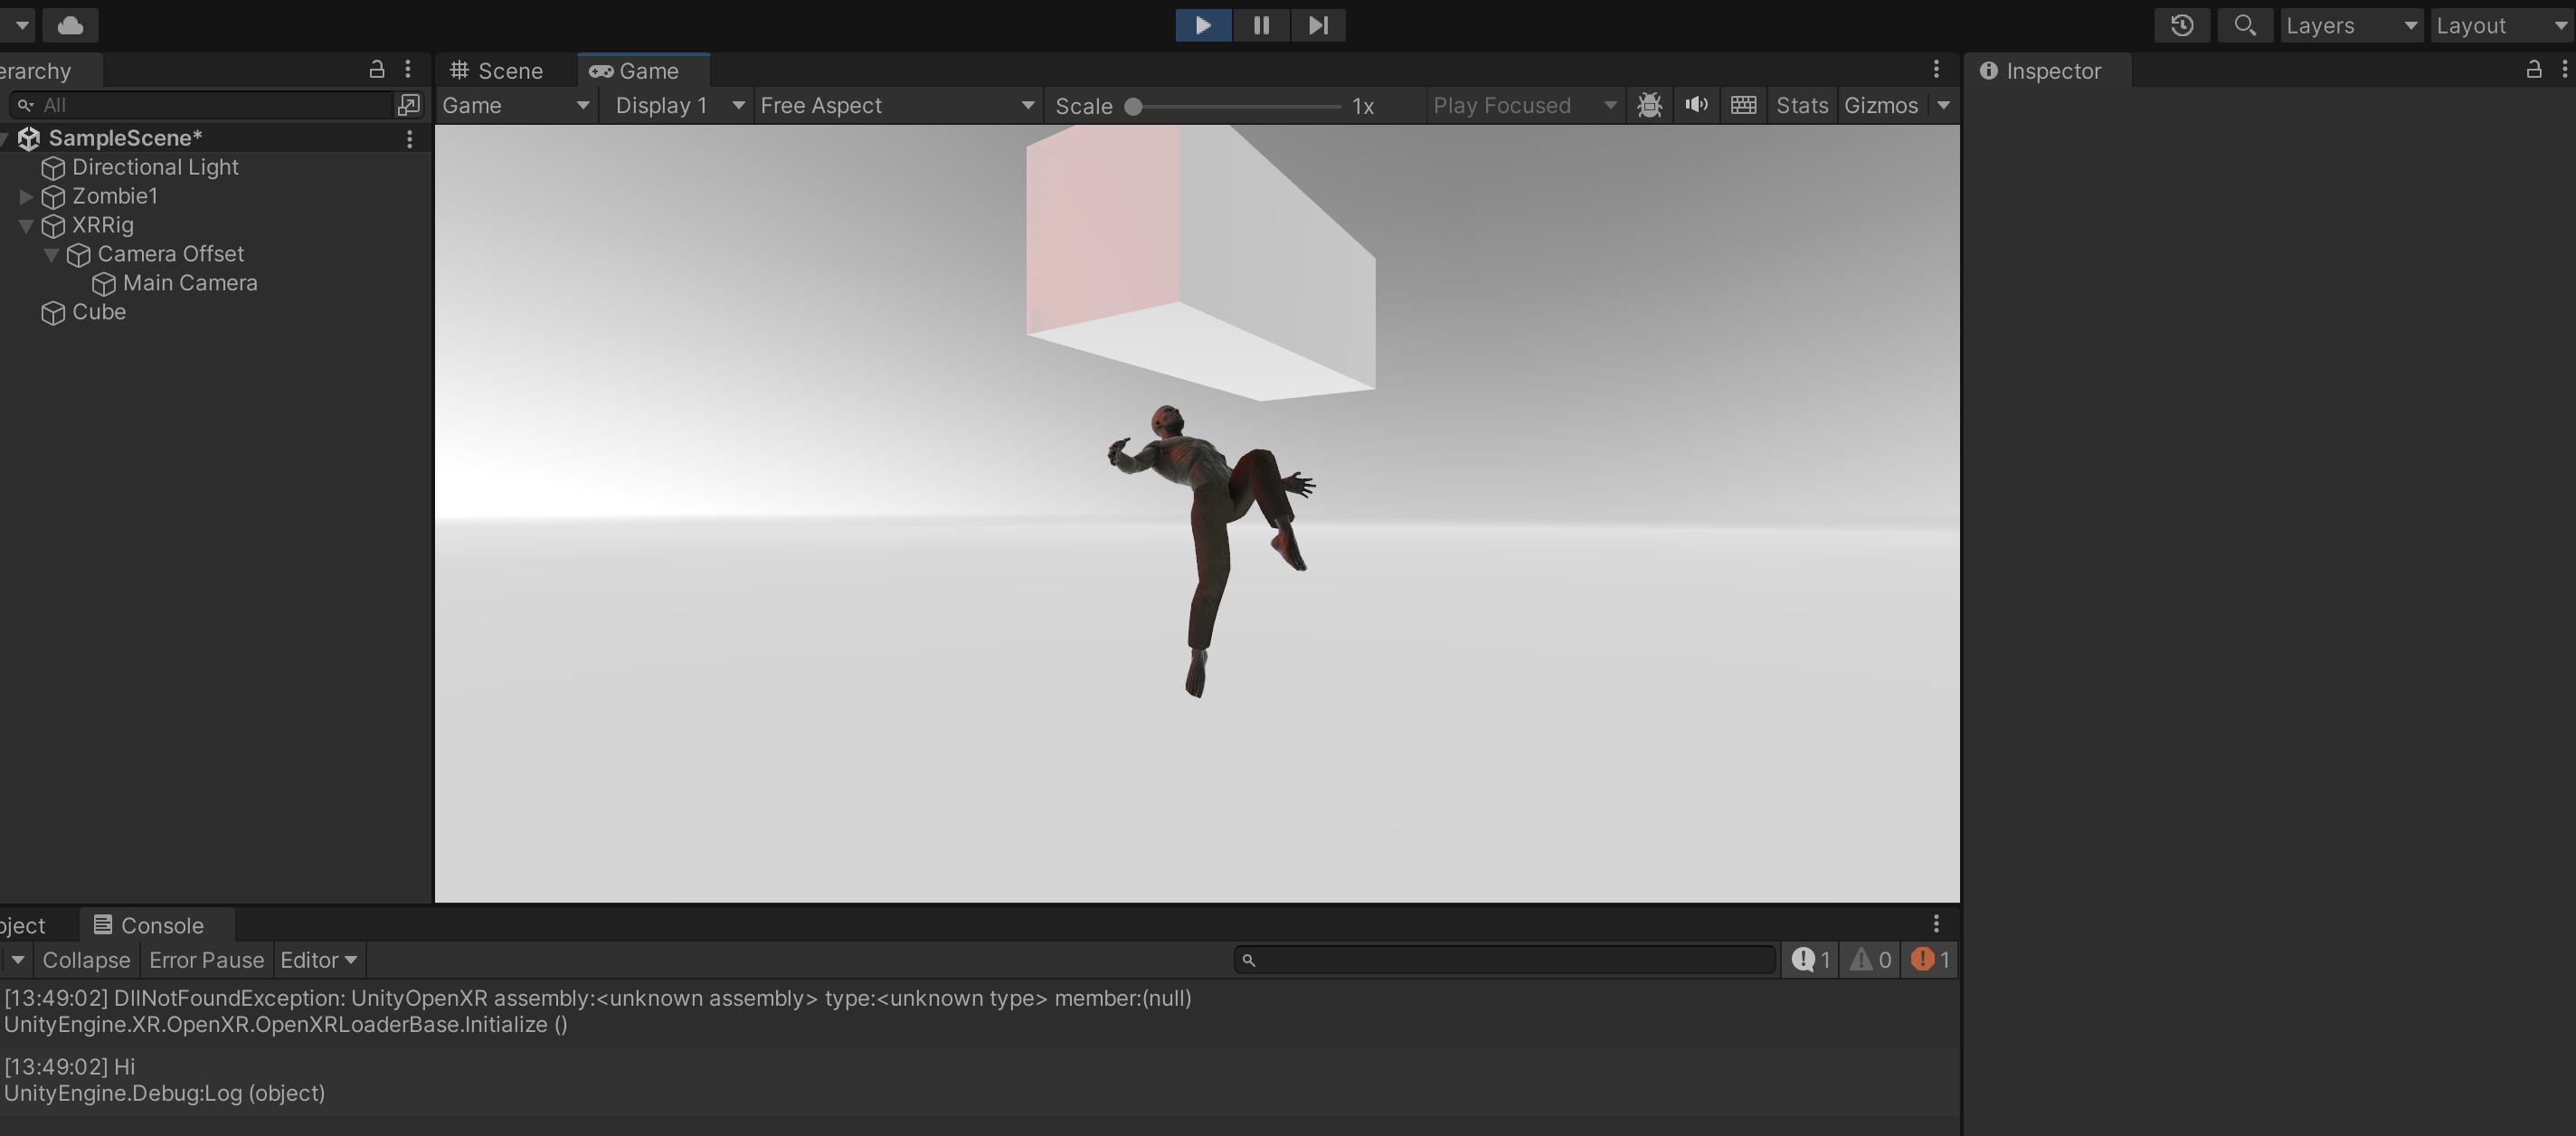Toggle Error Pause in Console
Viewport: 2576px width, 1136px height.
[206, 960]
